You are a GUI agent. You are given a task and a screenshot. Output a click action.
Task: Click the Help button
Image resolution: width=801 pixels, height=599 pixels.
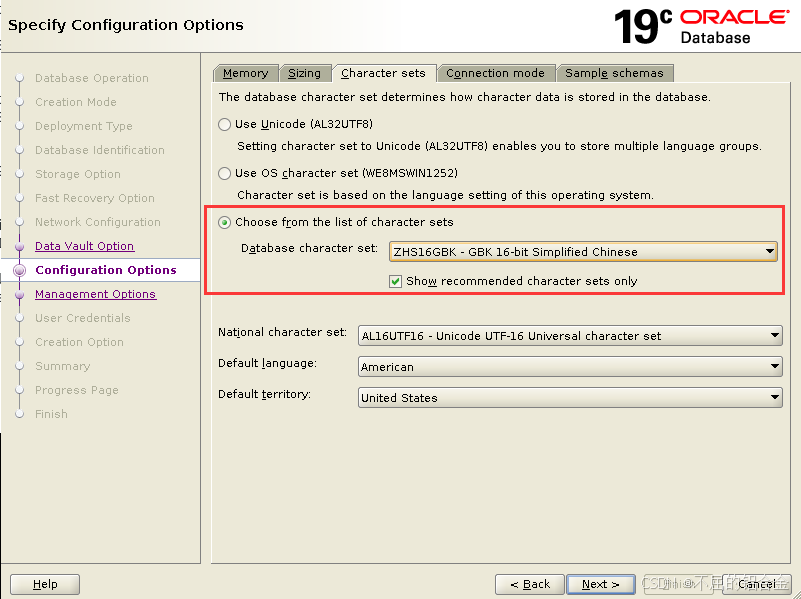coord(45,584)
